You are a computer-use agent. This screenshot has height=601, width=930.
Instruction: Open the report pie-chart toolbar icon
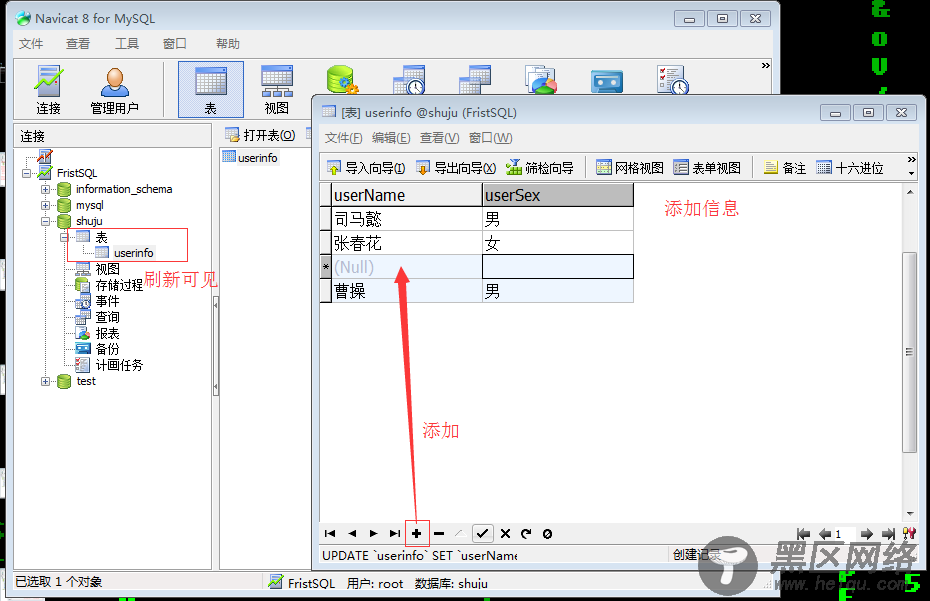pyautogui.click(x=540, y=80)
